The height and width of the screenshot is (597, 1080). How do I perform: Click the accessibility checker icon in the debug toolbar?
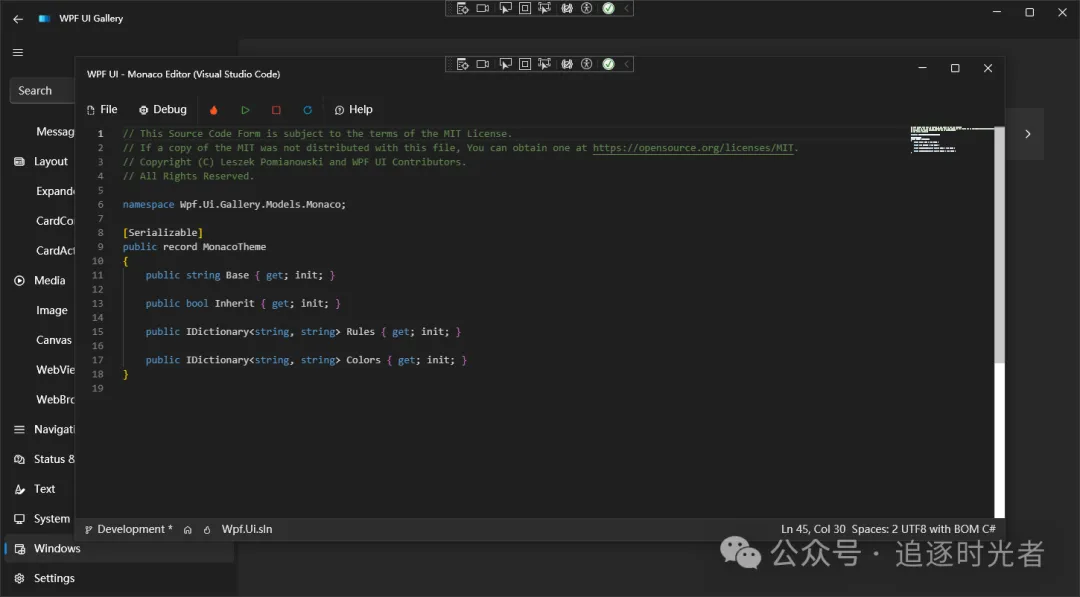coord(588,64)
